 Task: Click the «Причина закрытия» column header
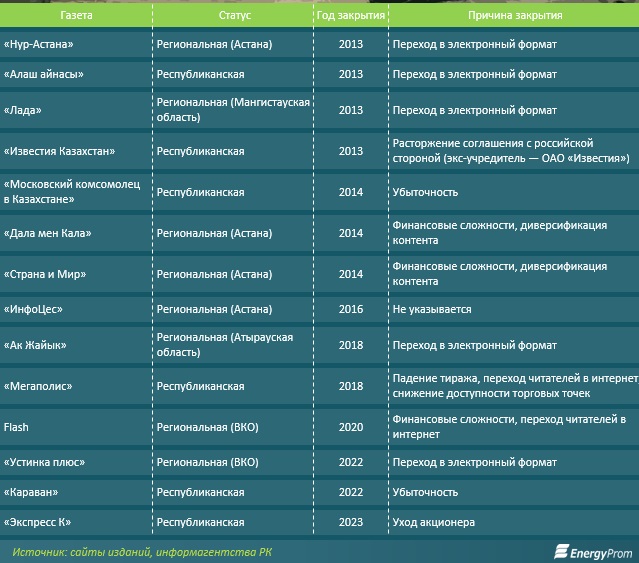[515, 15]
